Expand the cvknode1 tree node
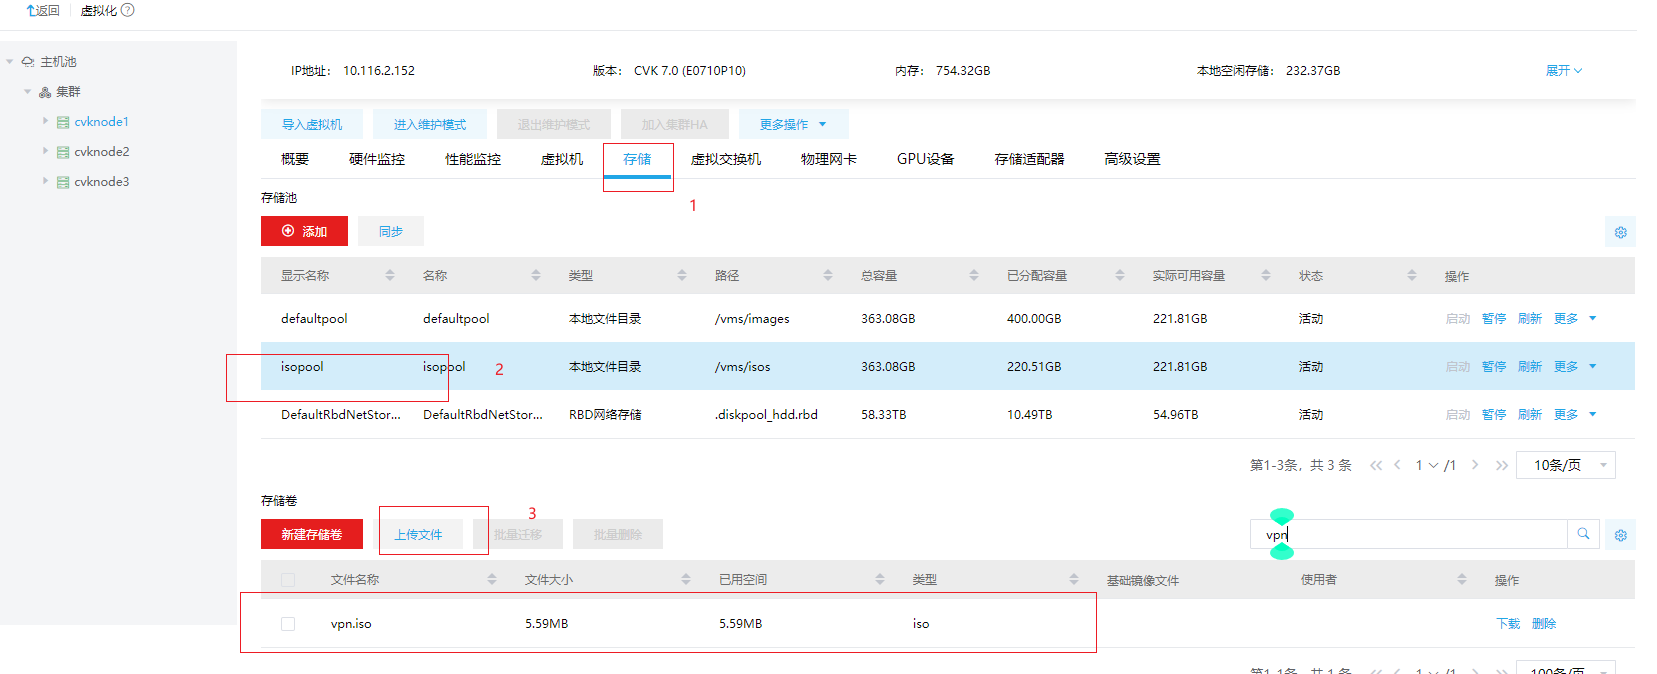 [x=45, y=121]
